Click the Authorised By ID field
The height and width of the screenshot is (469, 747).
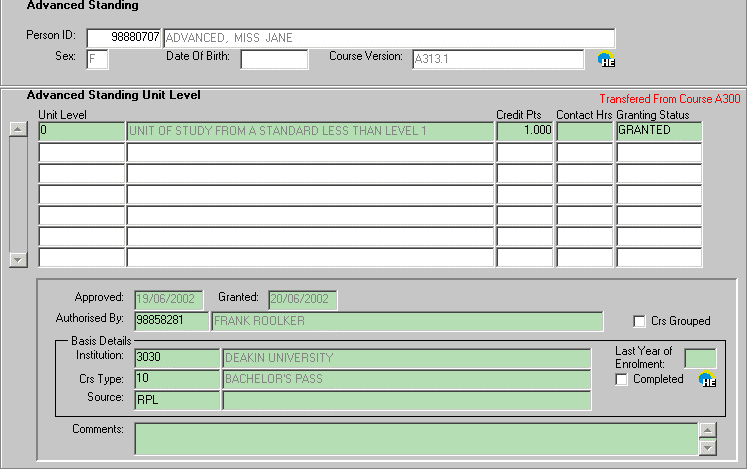pyautogui.click(x=170, y=321)
